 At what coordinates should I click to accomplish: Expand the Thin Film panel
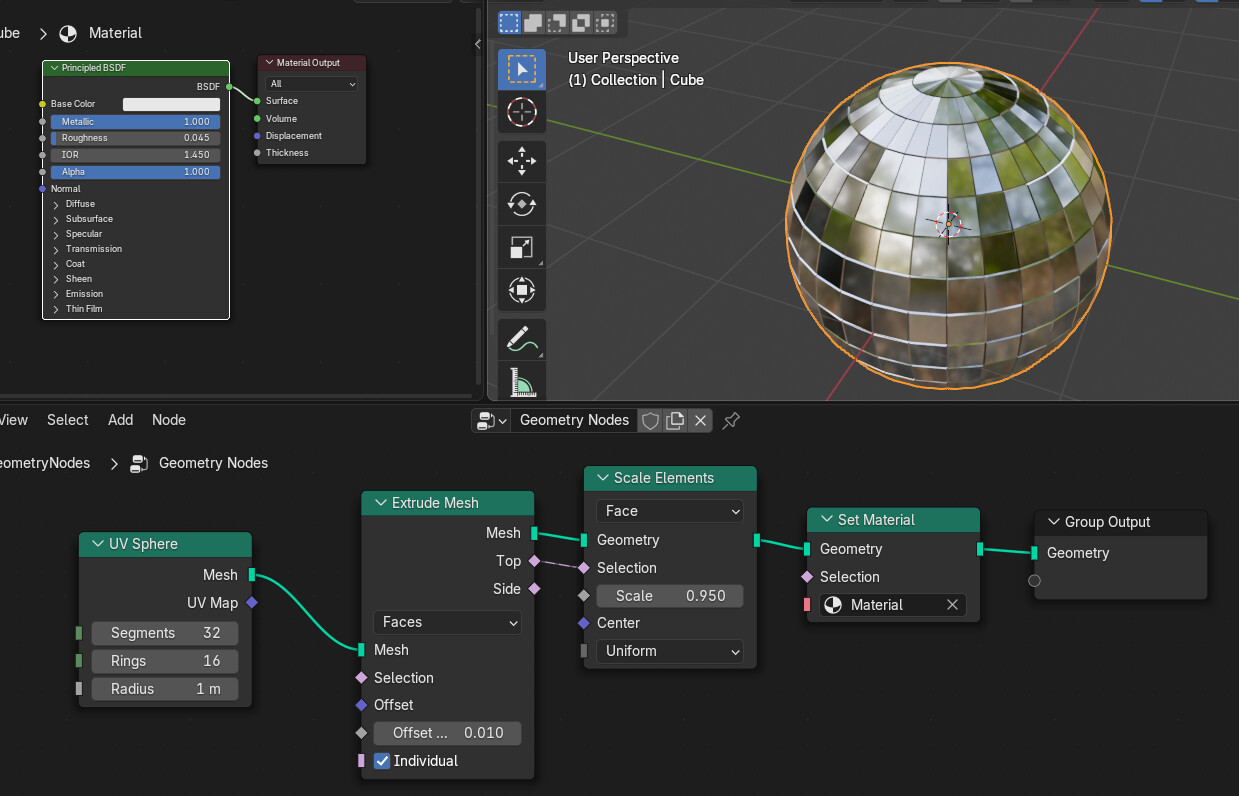pyautogui.click(x=56, y=309)
